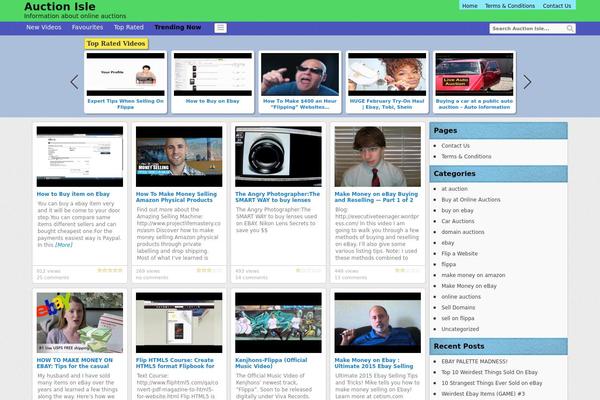The image size is (600, 400).
Task: Open Contact Us under Pages sidebar
Action: pos(455,146)
